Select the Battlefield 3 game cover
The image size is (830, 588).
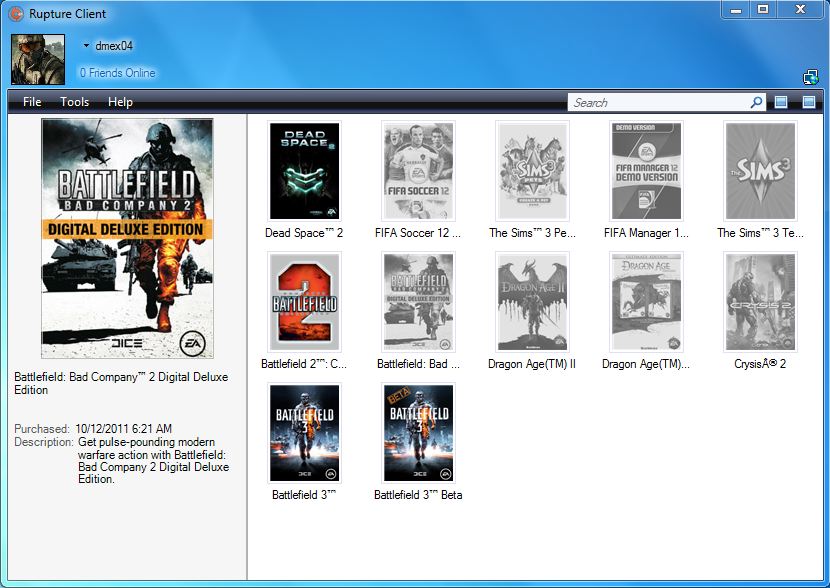(304, 432)
